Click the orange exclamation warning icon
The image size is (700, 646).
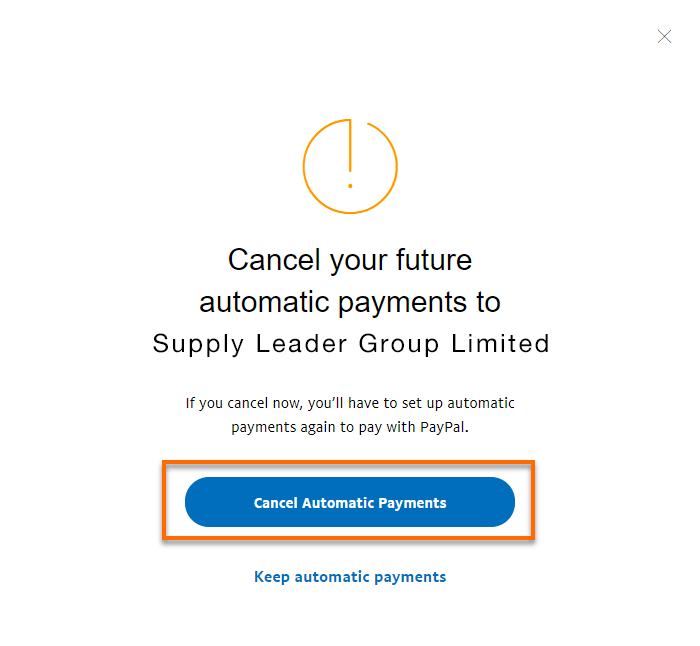[x=350, y=166]
